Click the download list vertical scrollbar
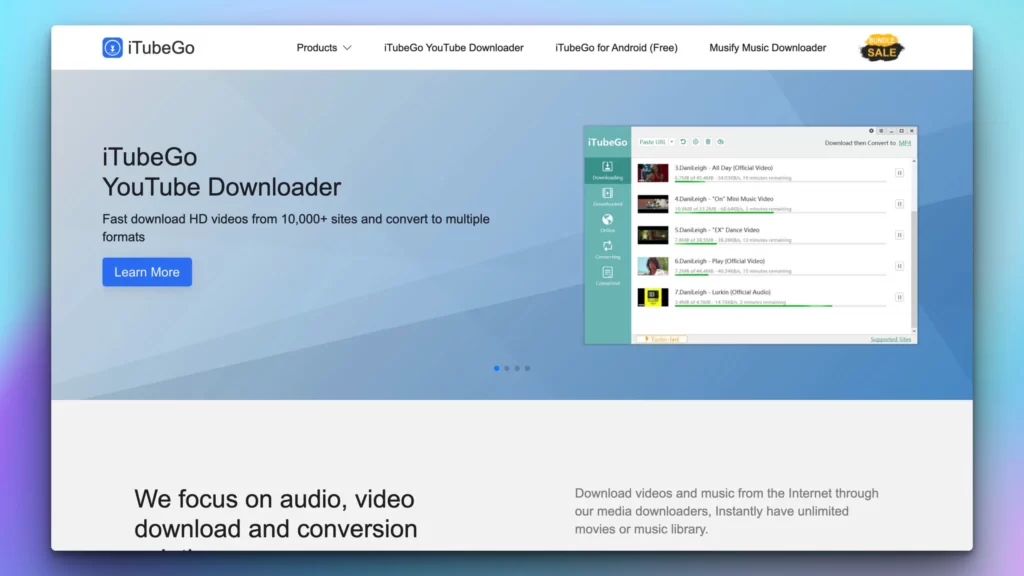 [x=914, y=245]
